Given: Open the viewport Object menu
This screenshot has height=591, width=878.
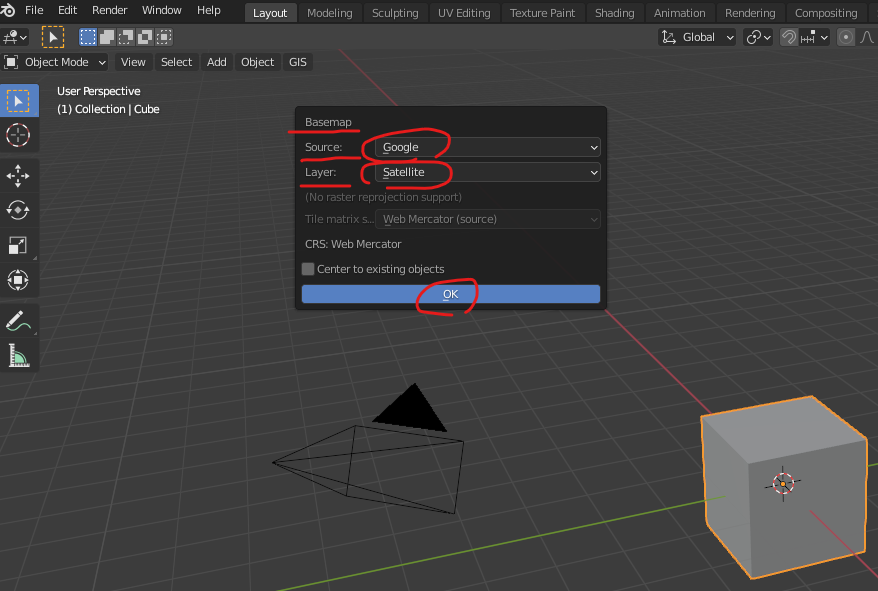Looking at the screenshot, I should [258, 62].
